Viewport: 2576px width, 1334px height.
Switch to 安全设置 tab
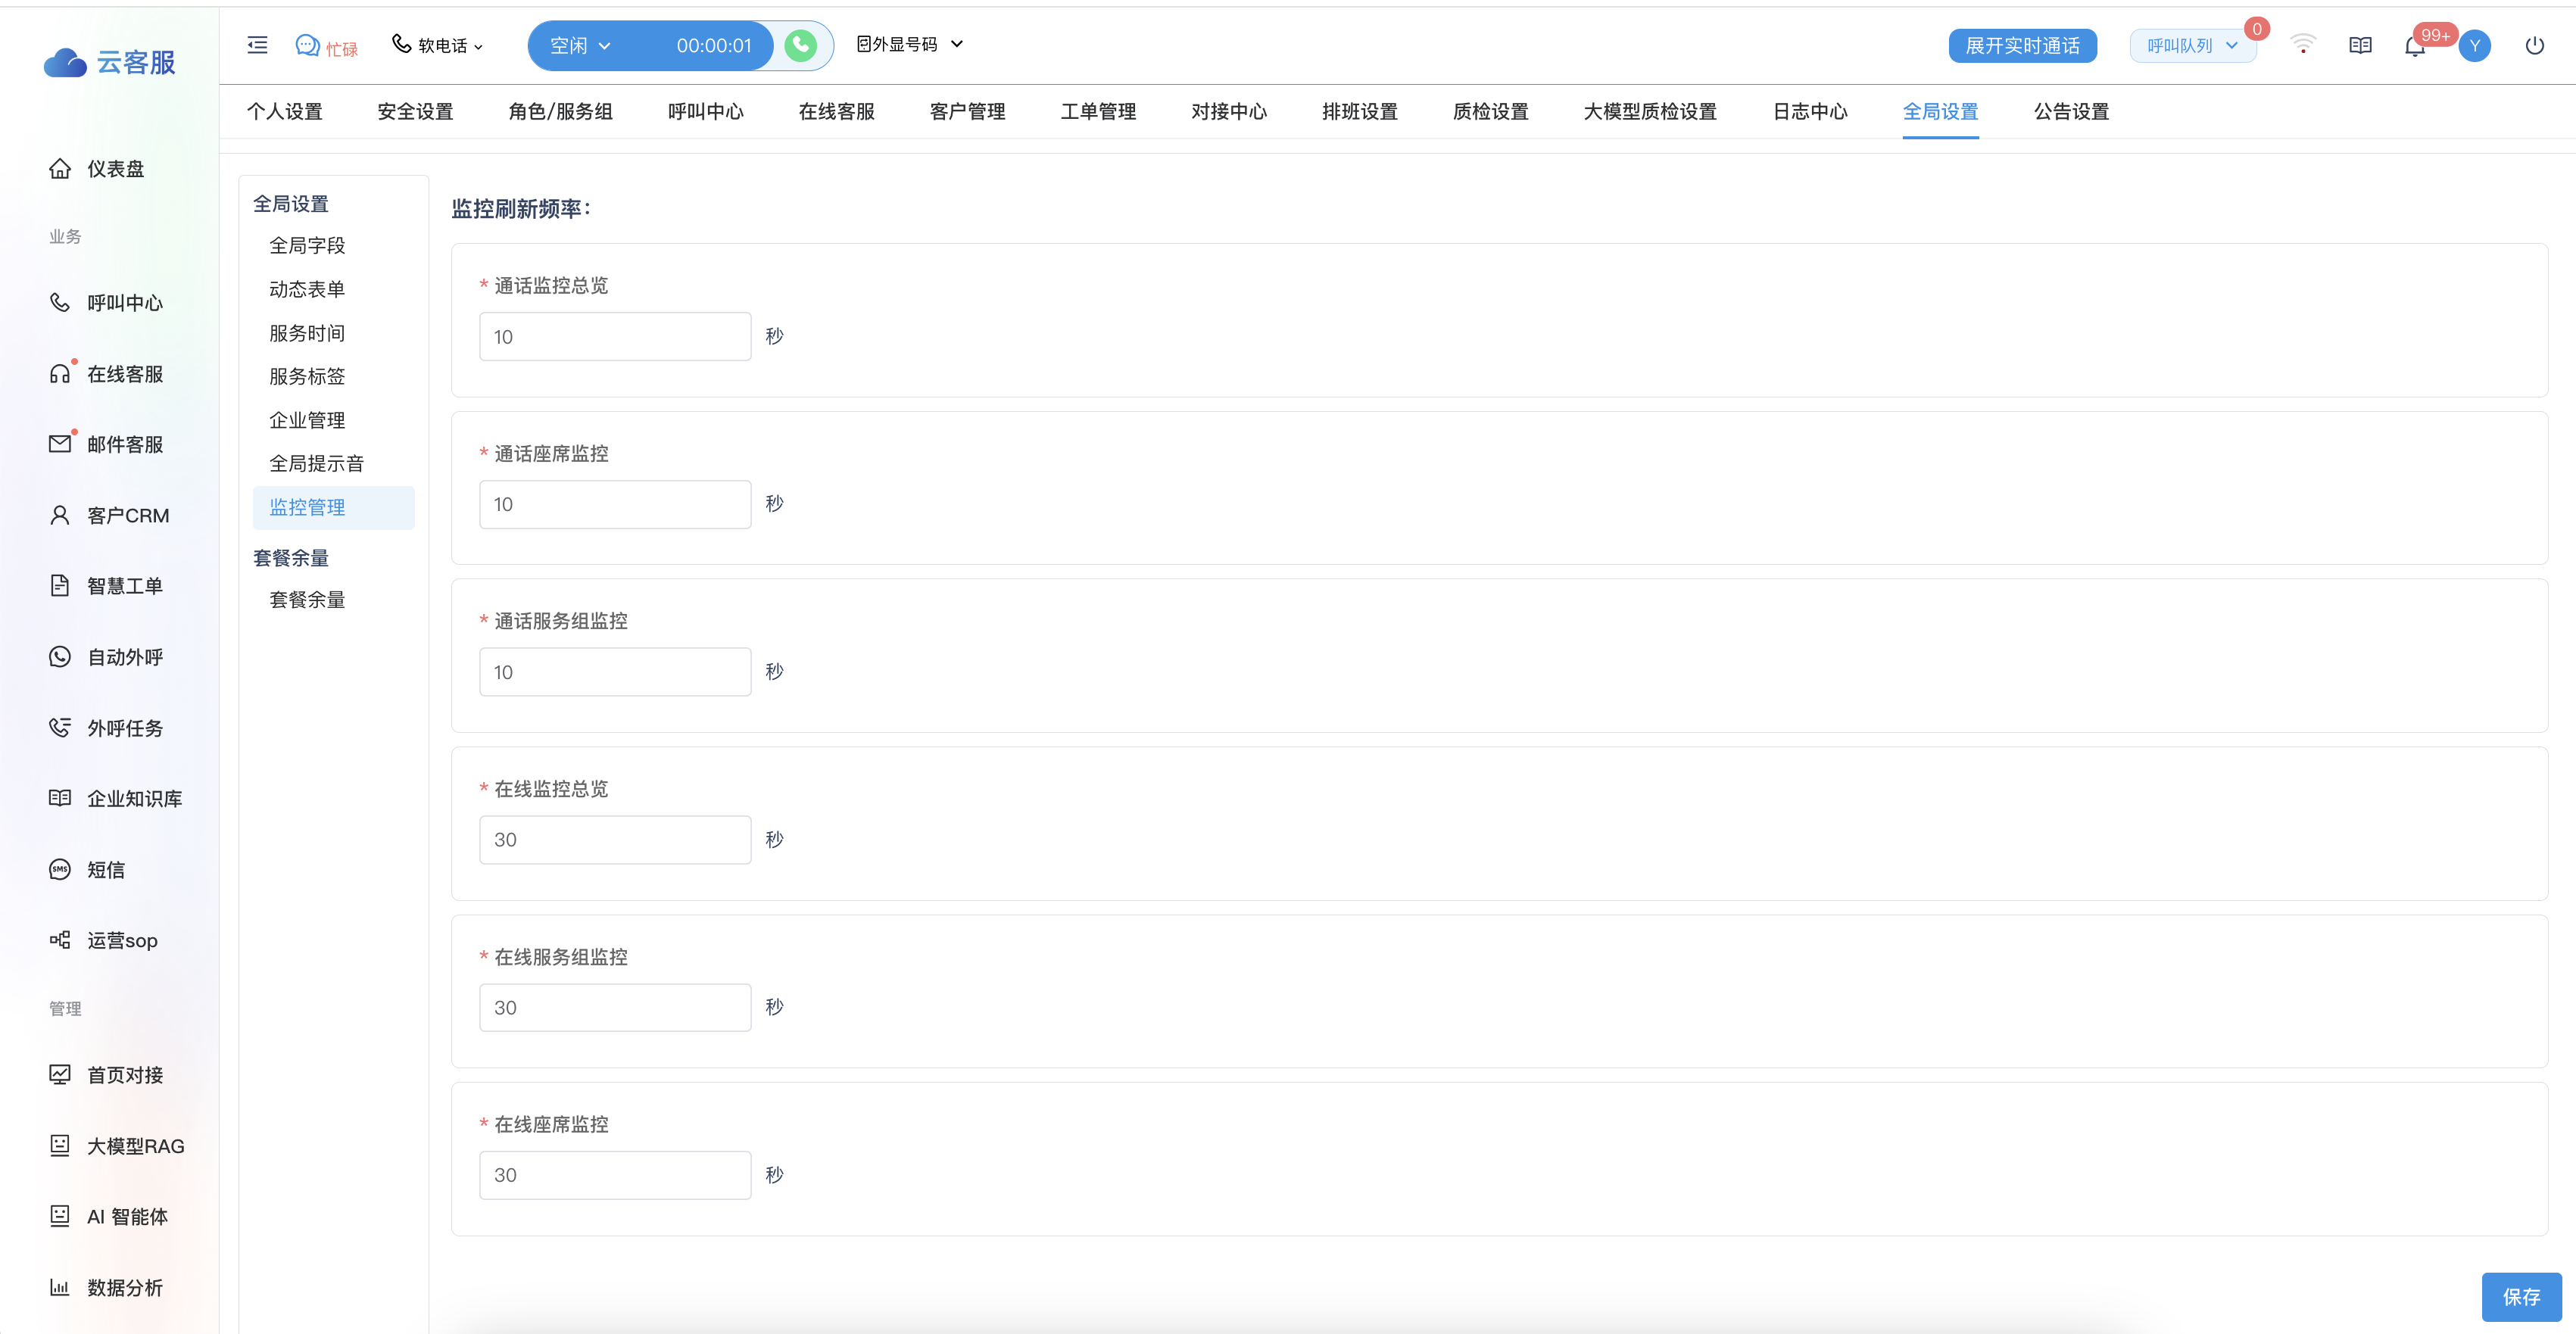click(x=415, y=111)
